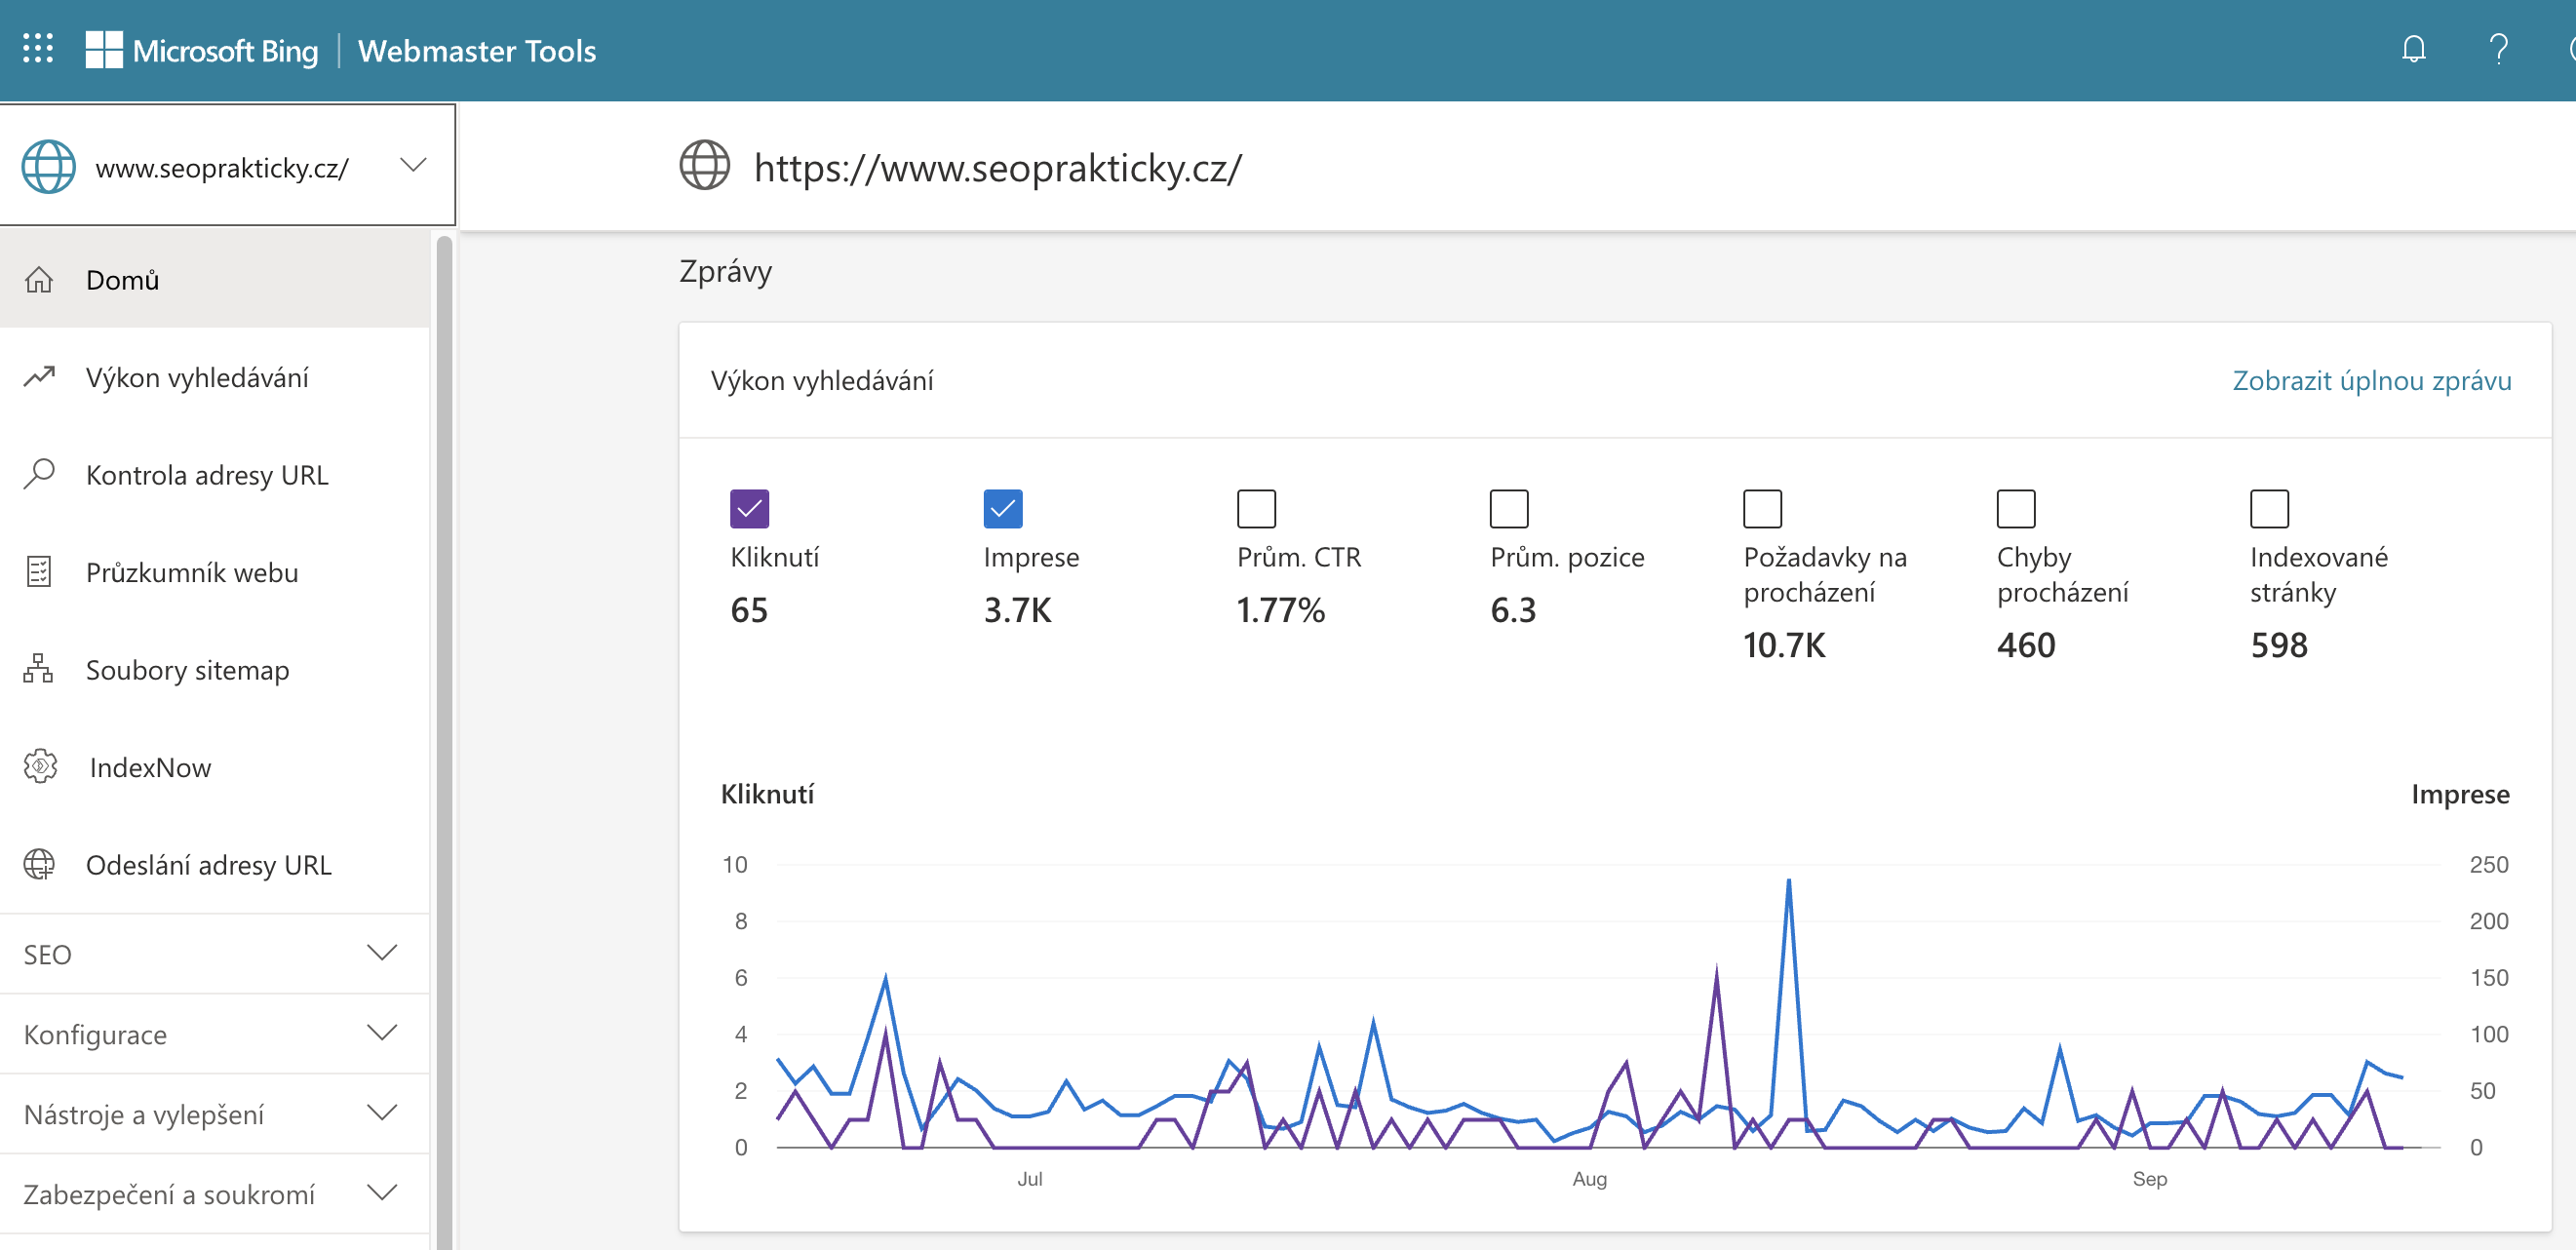Click the globe icon beside the page URL
This screenshot has width=2576, height=1250.
(x=704, y=166)
